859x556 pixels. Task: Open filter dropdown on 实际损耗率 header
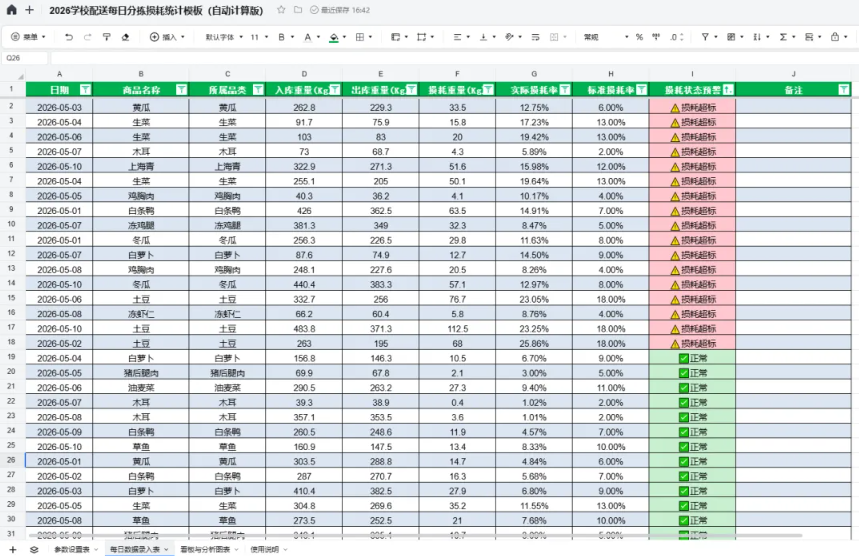click(x=565, y=90)
